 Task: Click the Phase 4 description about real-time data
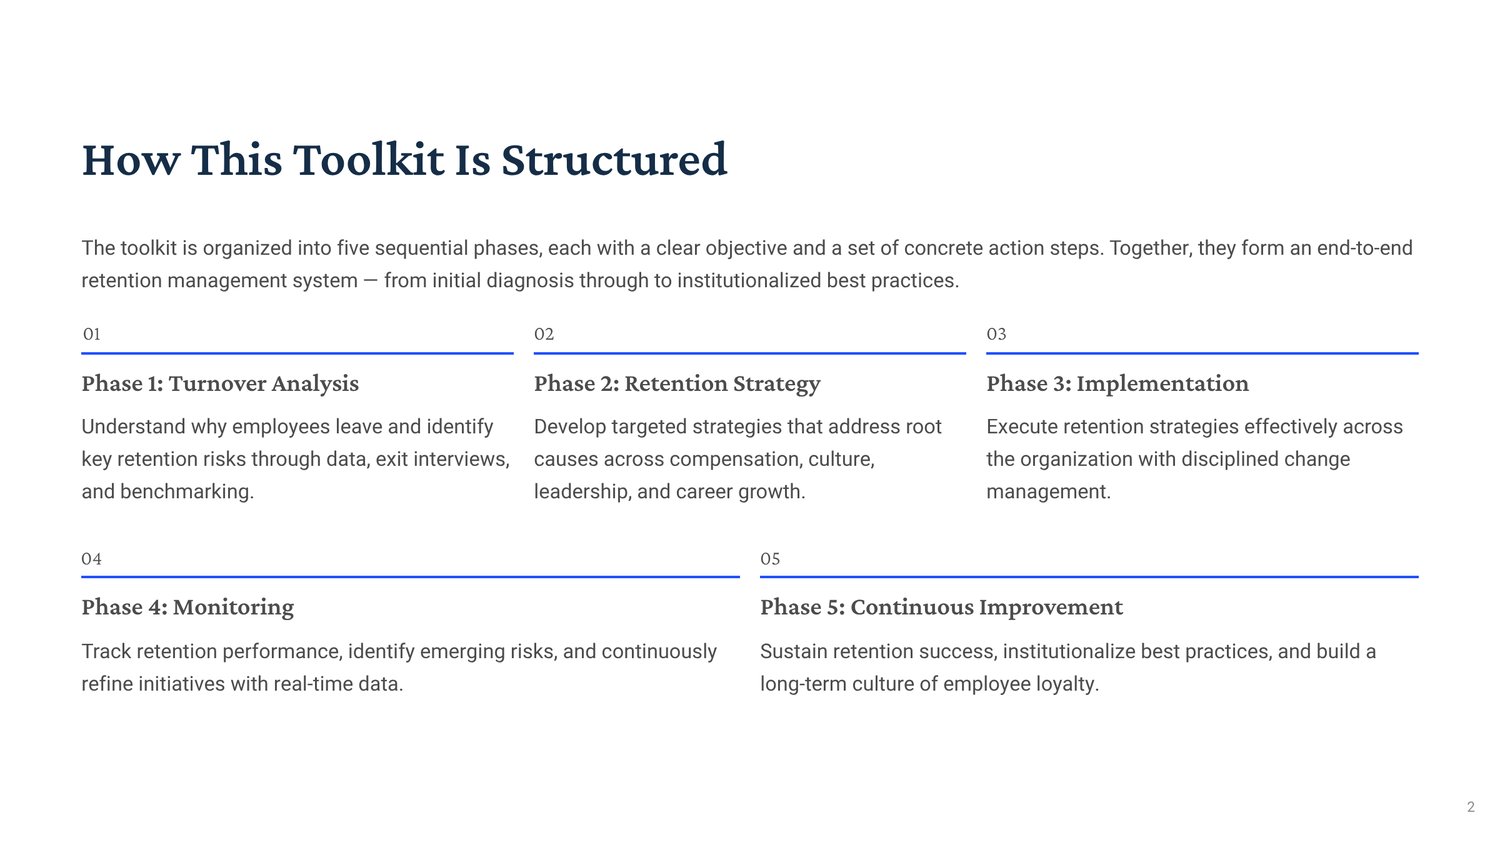tap(399, 668)
